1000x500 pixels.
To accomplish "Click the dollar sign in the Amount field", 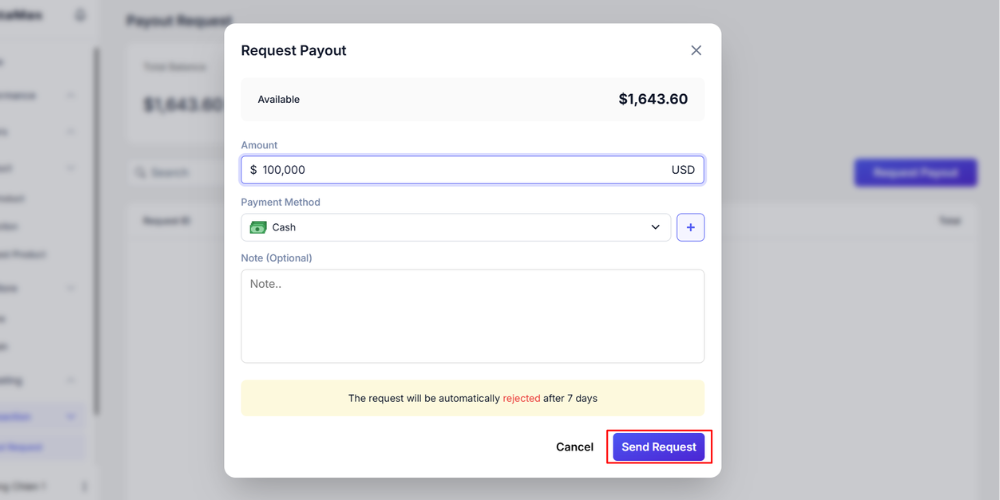I will click(x=254, y=170).
